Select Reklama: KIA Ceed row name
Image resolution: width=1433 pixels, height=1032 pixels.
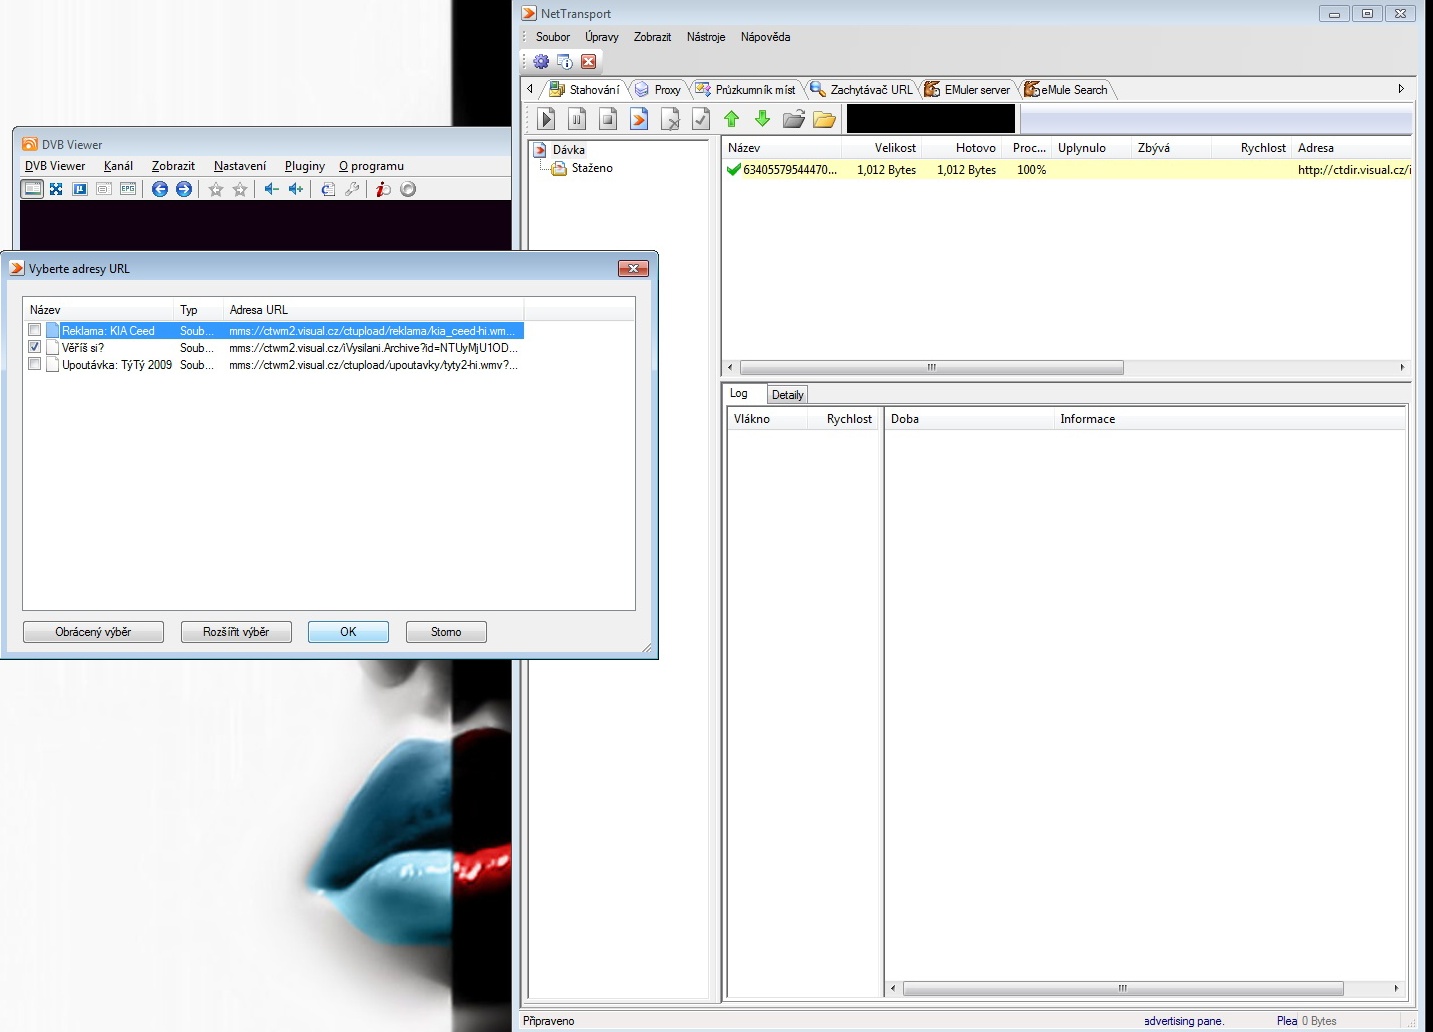(108, 331)
